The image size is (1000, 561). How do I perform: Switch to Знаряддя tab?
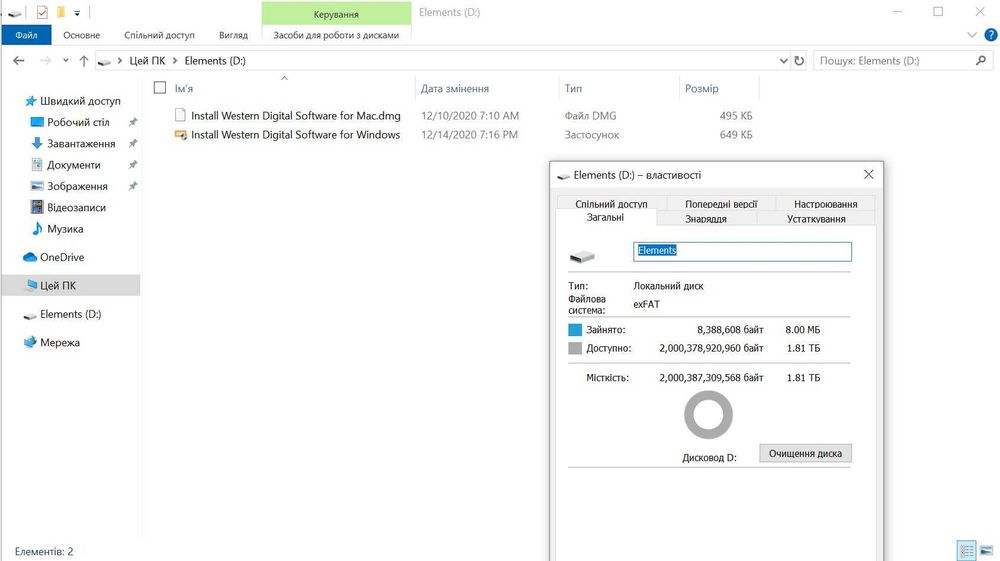tap(706, 219)
